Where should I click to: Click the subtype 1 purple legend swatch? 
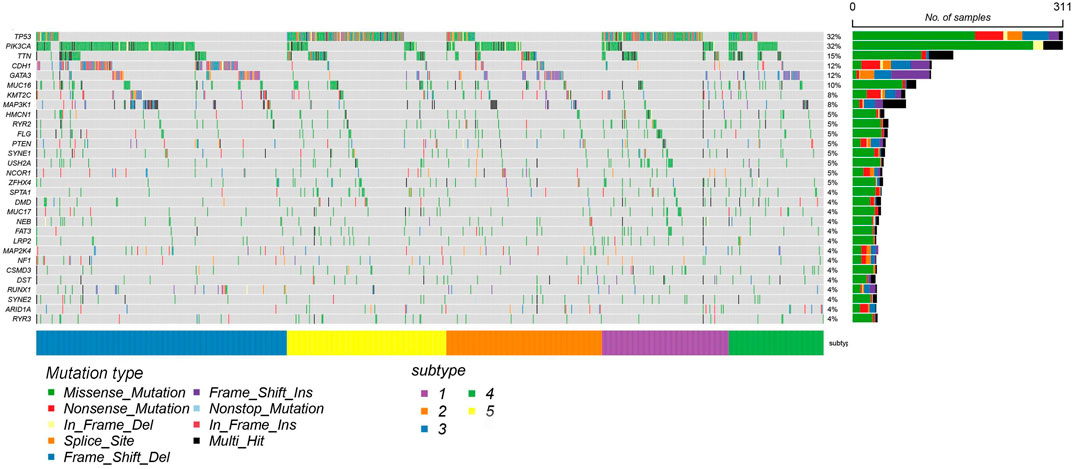click(425, 393)
